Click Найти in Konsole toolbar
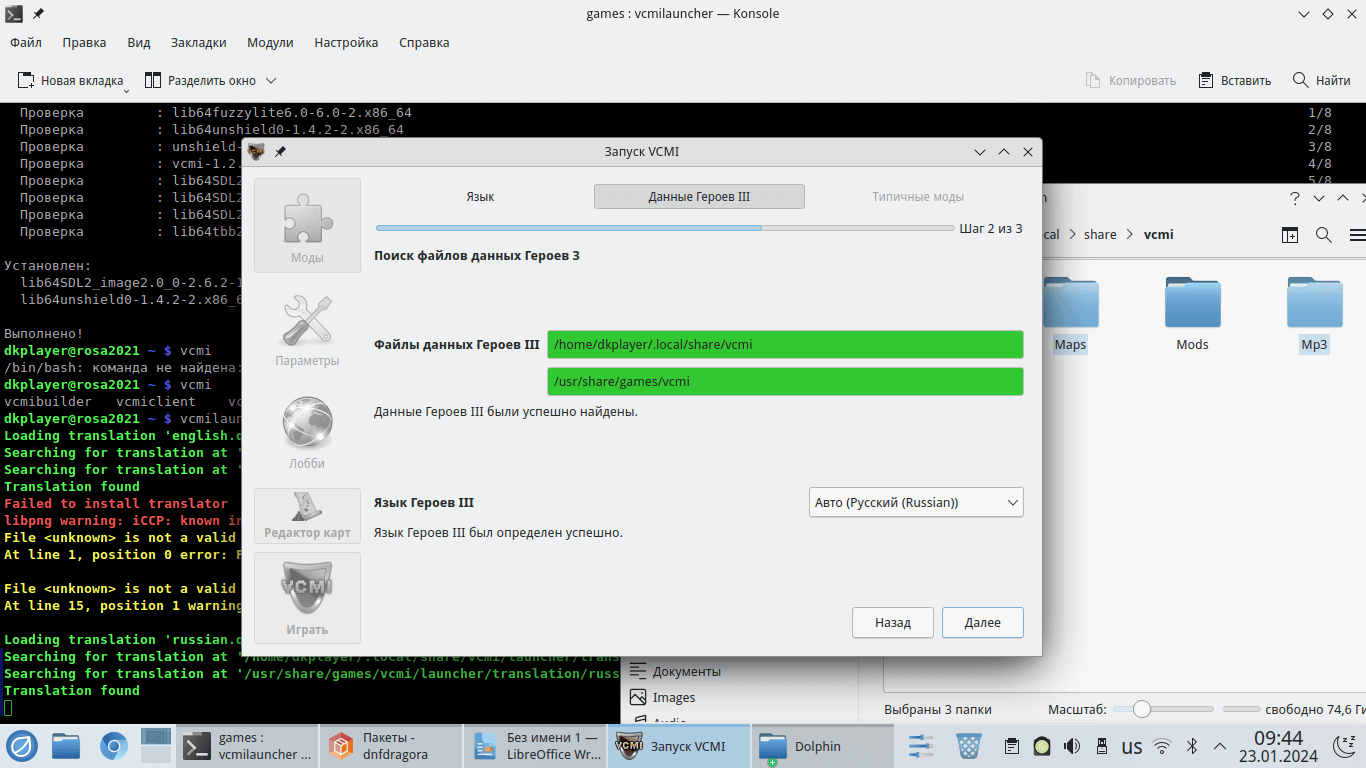This screenshot has width=1366, height=768. pos(1321,80)
